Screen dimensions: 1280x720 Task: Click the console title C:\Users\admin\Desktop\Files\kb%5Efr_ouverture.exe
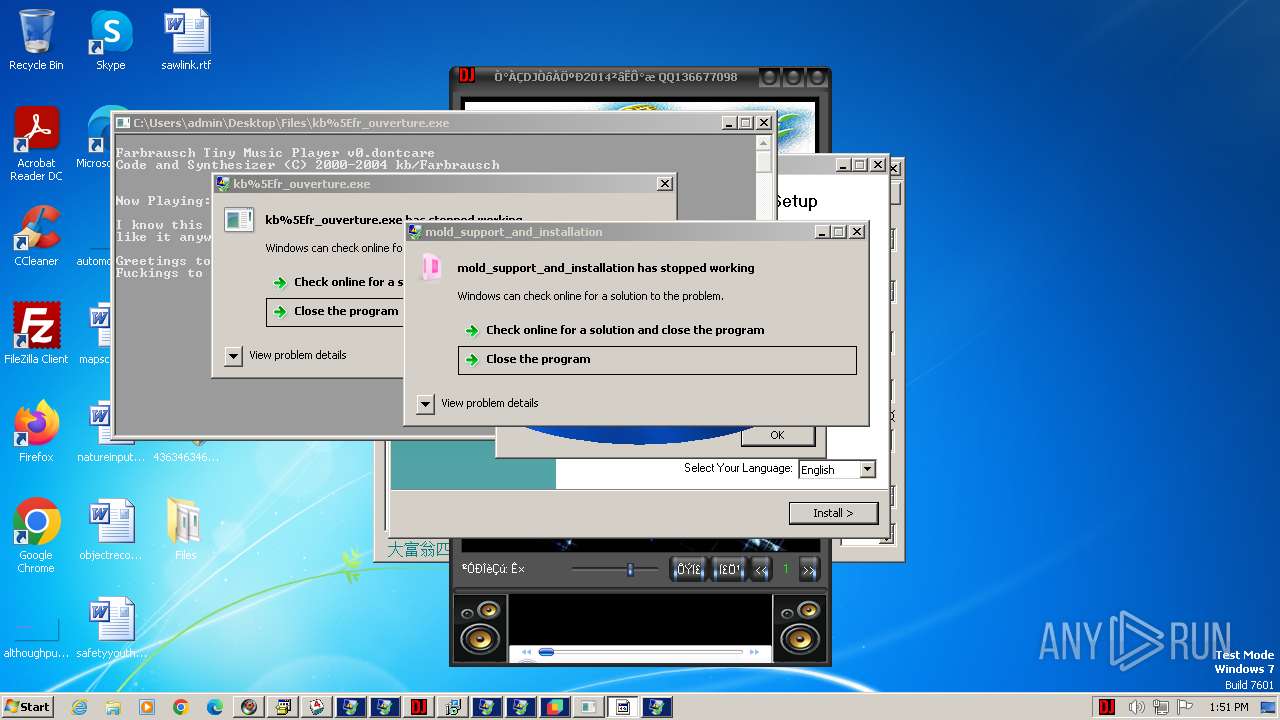click(291, 123)
